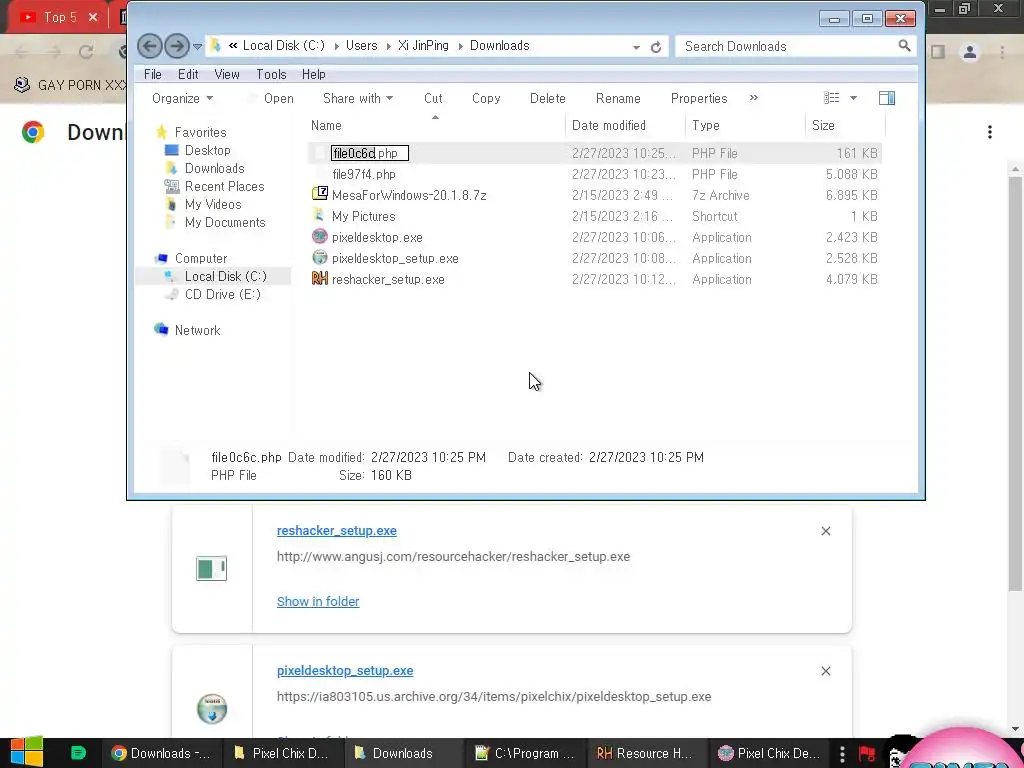Remove reshacker_setup.exe from Chrome's download list
Viewport: 1024px width, 768px height.
tap(825, 531)
